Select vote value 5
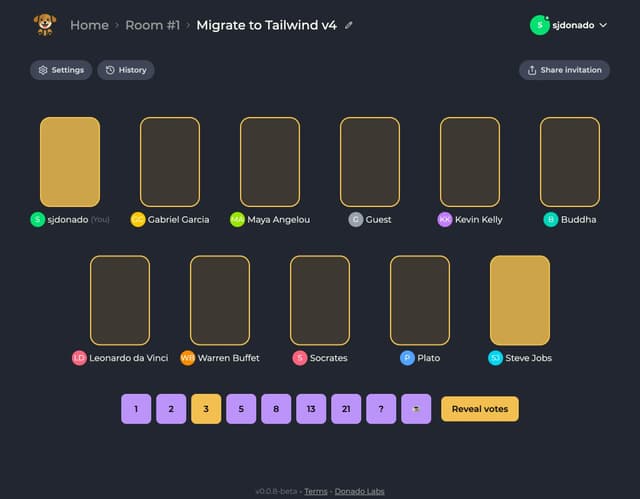Image resolution: width=640 pixels, height=499 pixels. coord(241,408)
